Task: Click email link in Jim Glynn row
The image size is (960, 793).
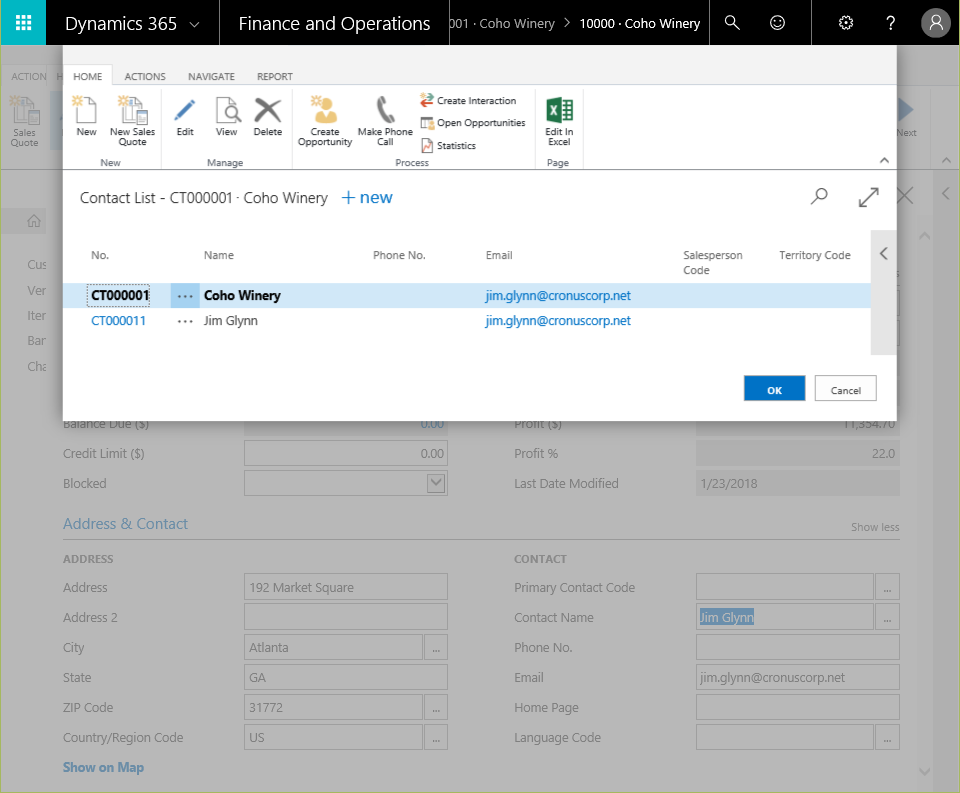Action: point(558,321)
